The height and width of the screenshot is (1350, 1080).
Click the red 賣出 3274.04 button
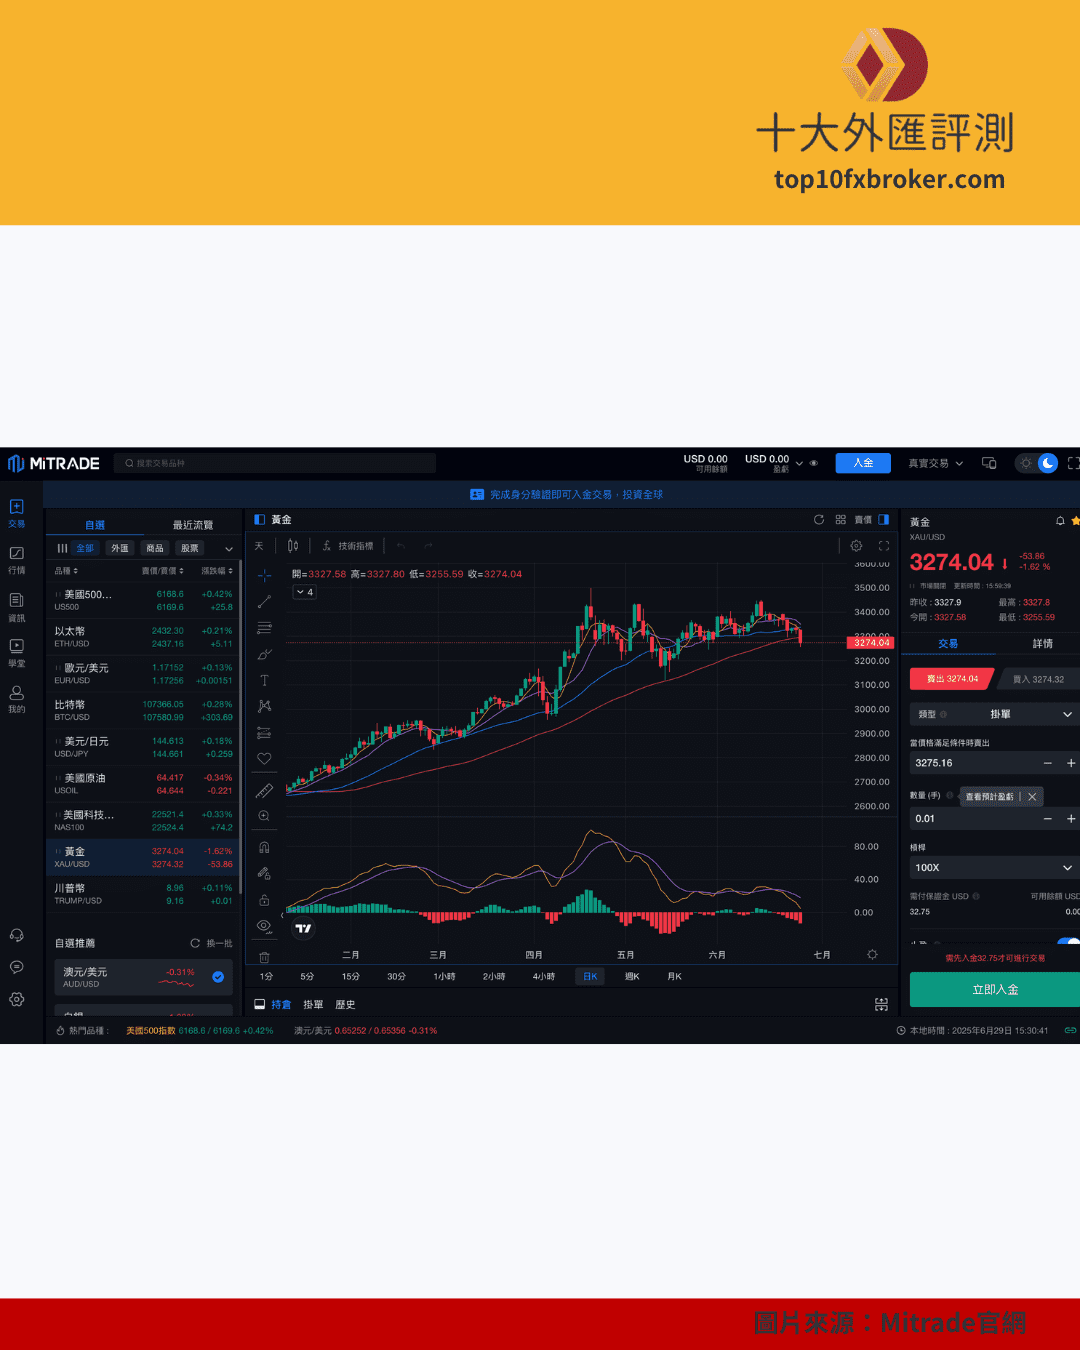coord(951,679)
